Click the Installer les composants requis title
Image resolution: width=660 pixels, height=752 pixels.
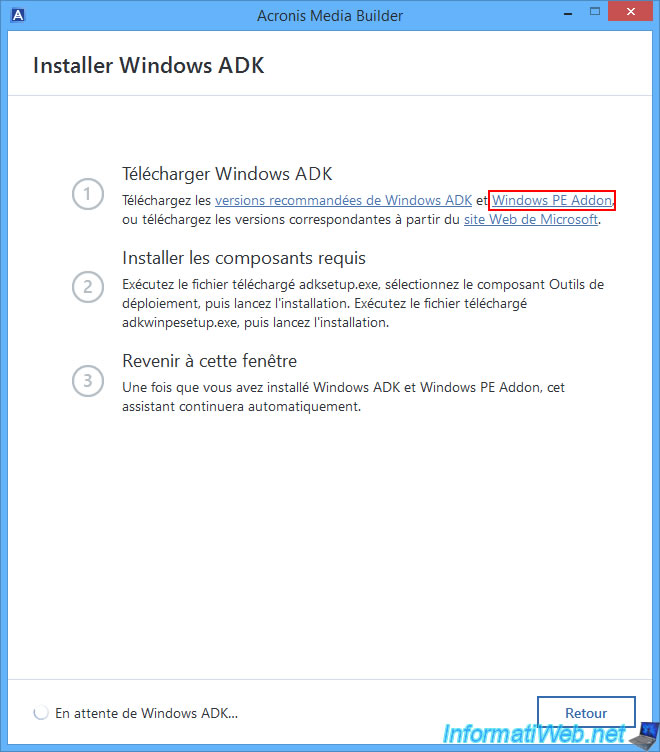244,258
